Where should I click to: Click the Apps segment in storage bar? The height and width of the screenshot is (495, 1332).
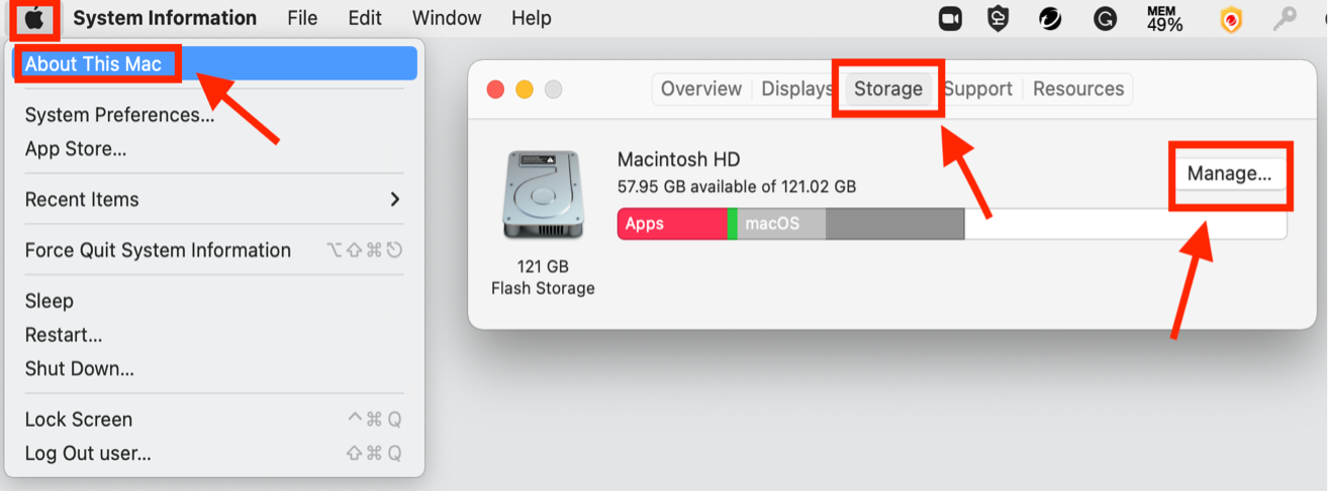coord(671,224)
